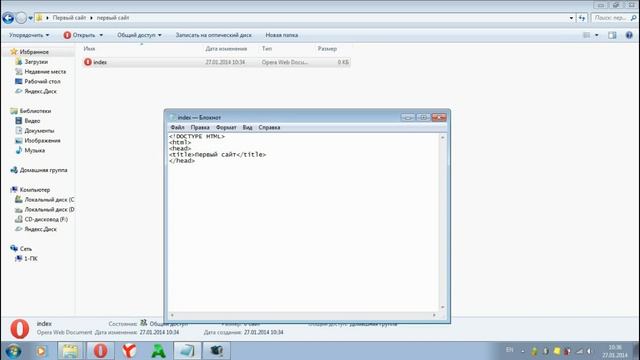
Task: Click the Explorer help question icon
Action: (629, 35)
